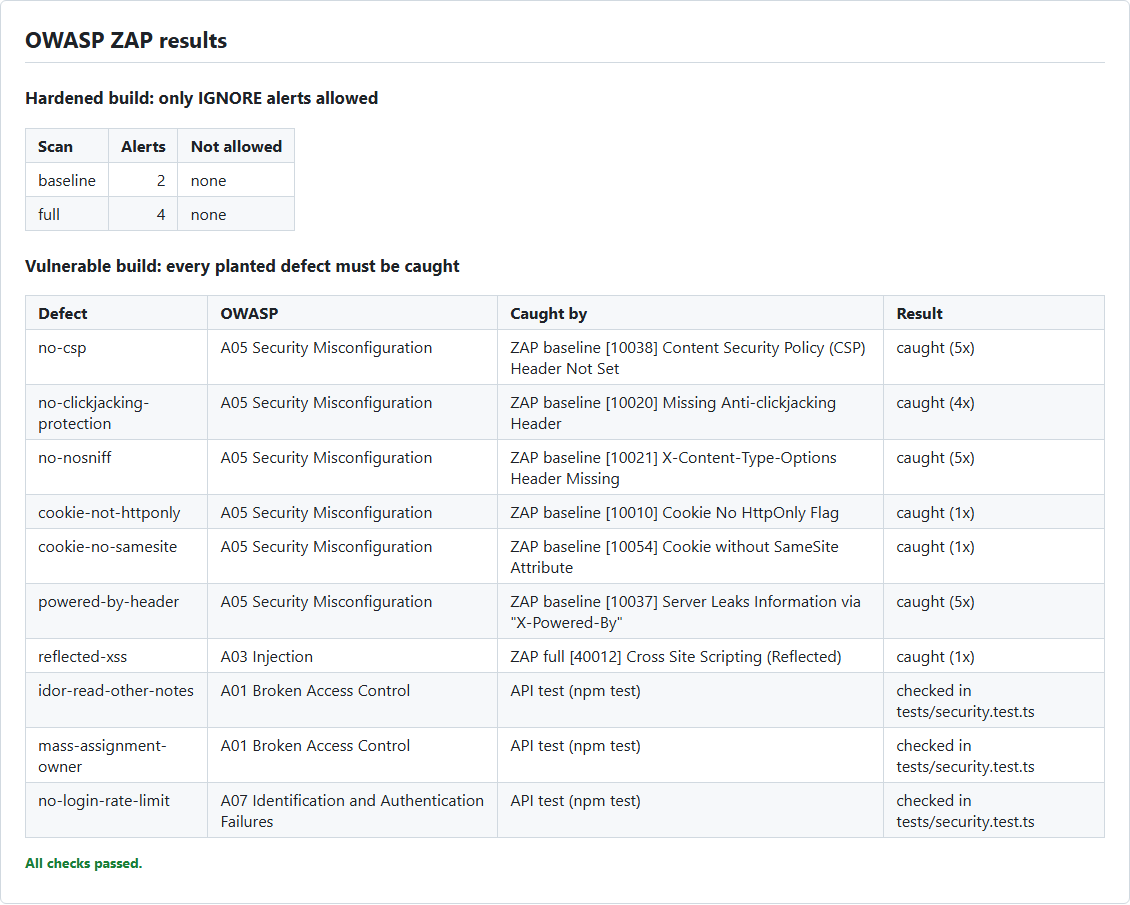Click 'A05 Security Misconfiguration' in powered-by-header row
Image resolution: width=1130 pixels, height=905 pixels.
point(352,611)
